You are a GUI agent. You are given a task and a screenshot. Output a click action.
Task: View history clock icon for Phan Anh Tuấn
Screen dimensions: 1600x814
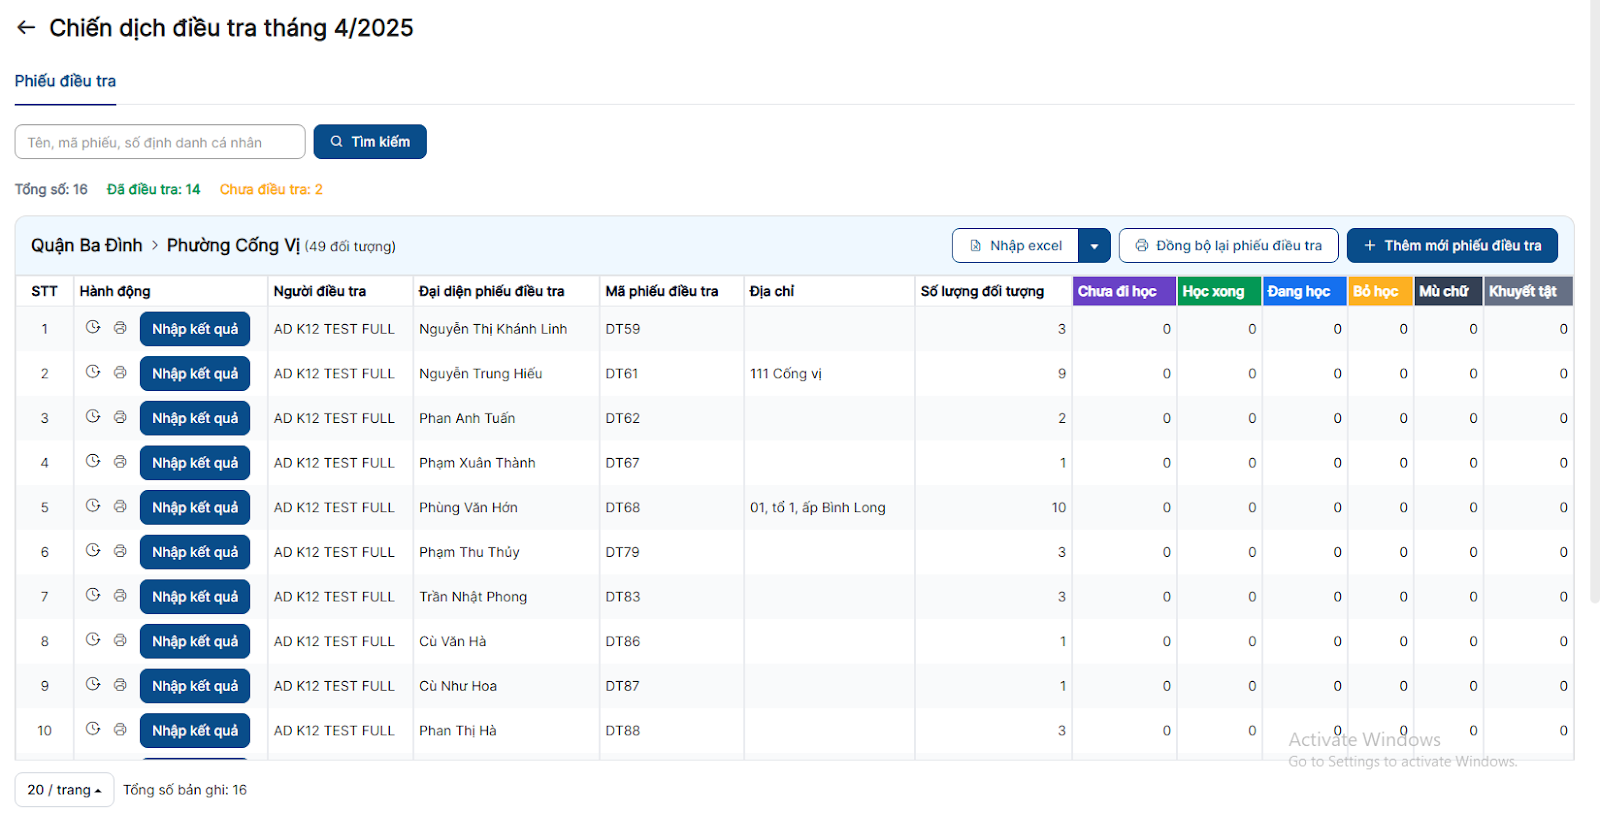point(93,417)
